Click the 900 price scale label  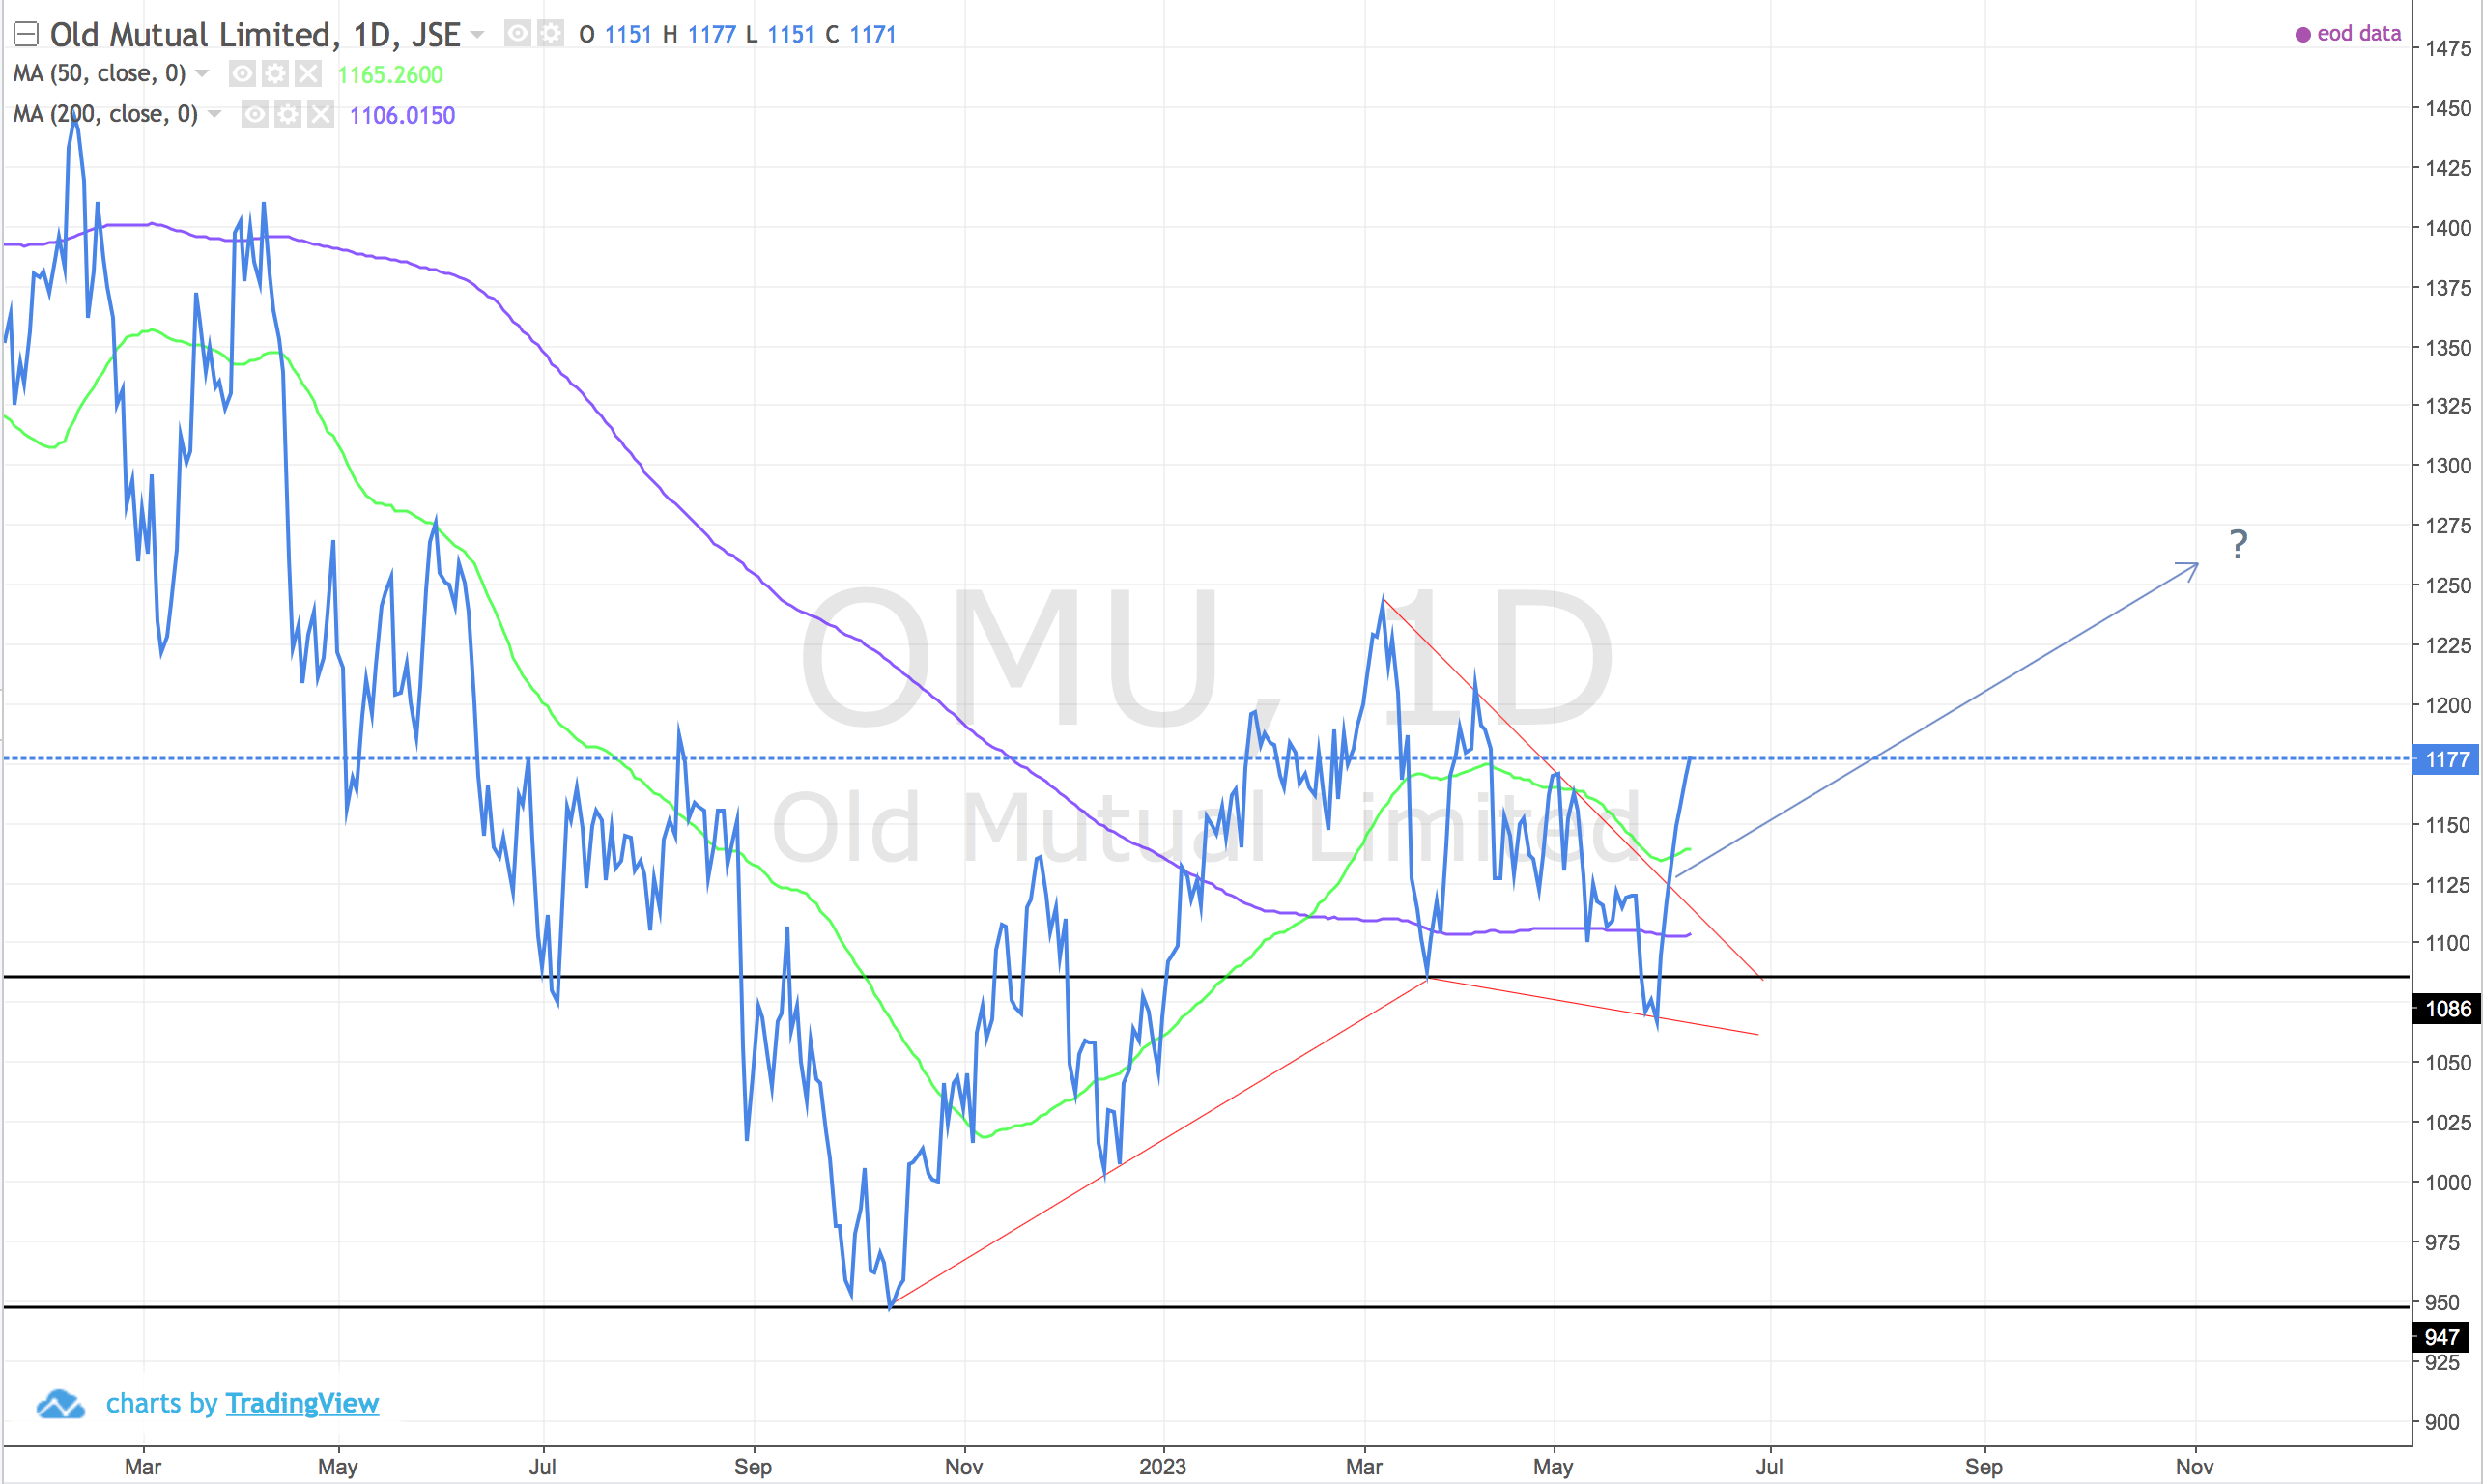click(2442, 1422)
